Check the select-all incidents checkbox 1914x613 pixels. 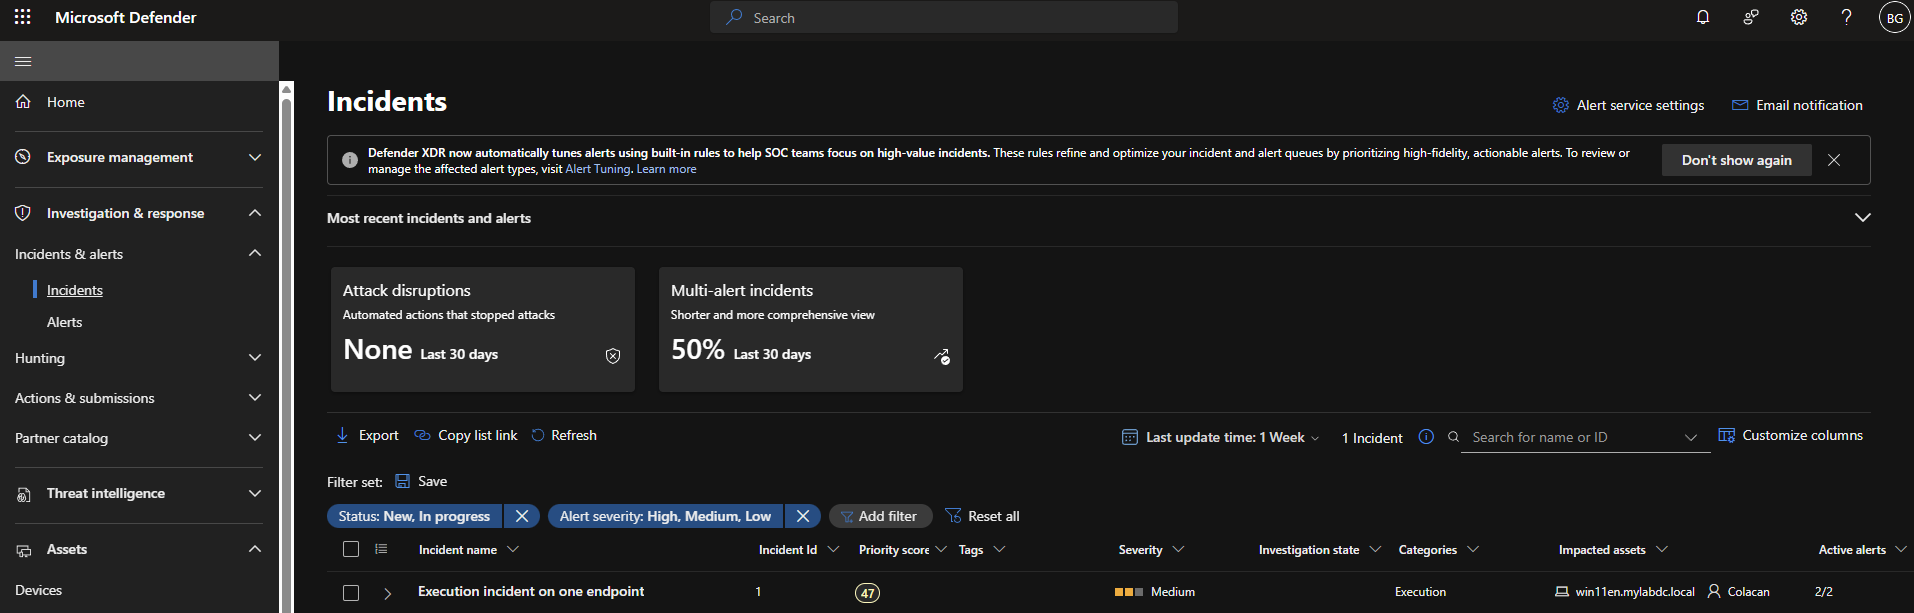click(x=351, y=549)
